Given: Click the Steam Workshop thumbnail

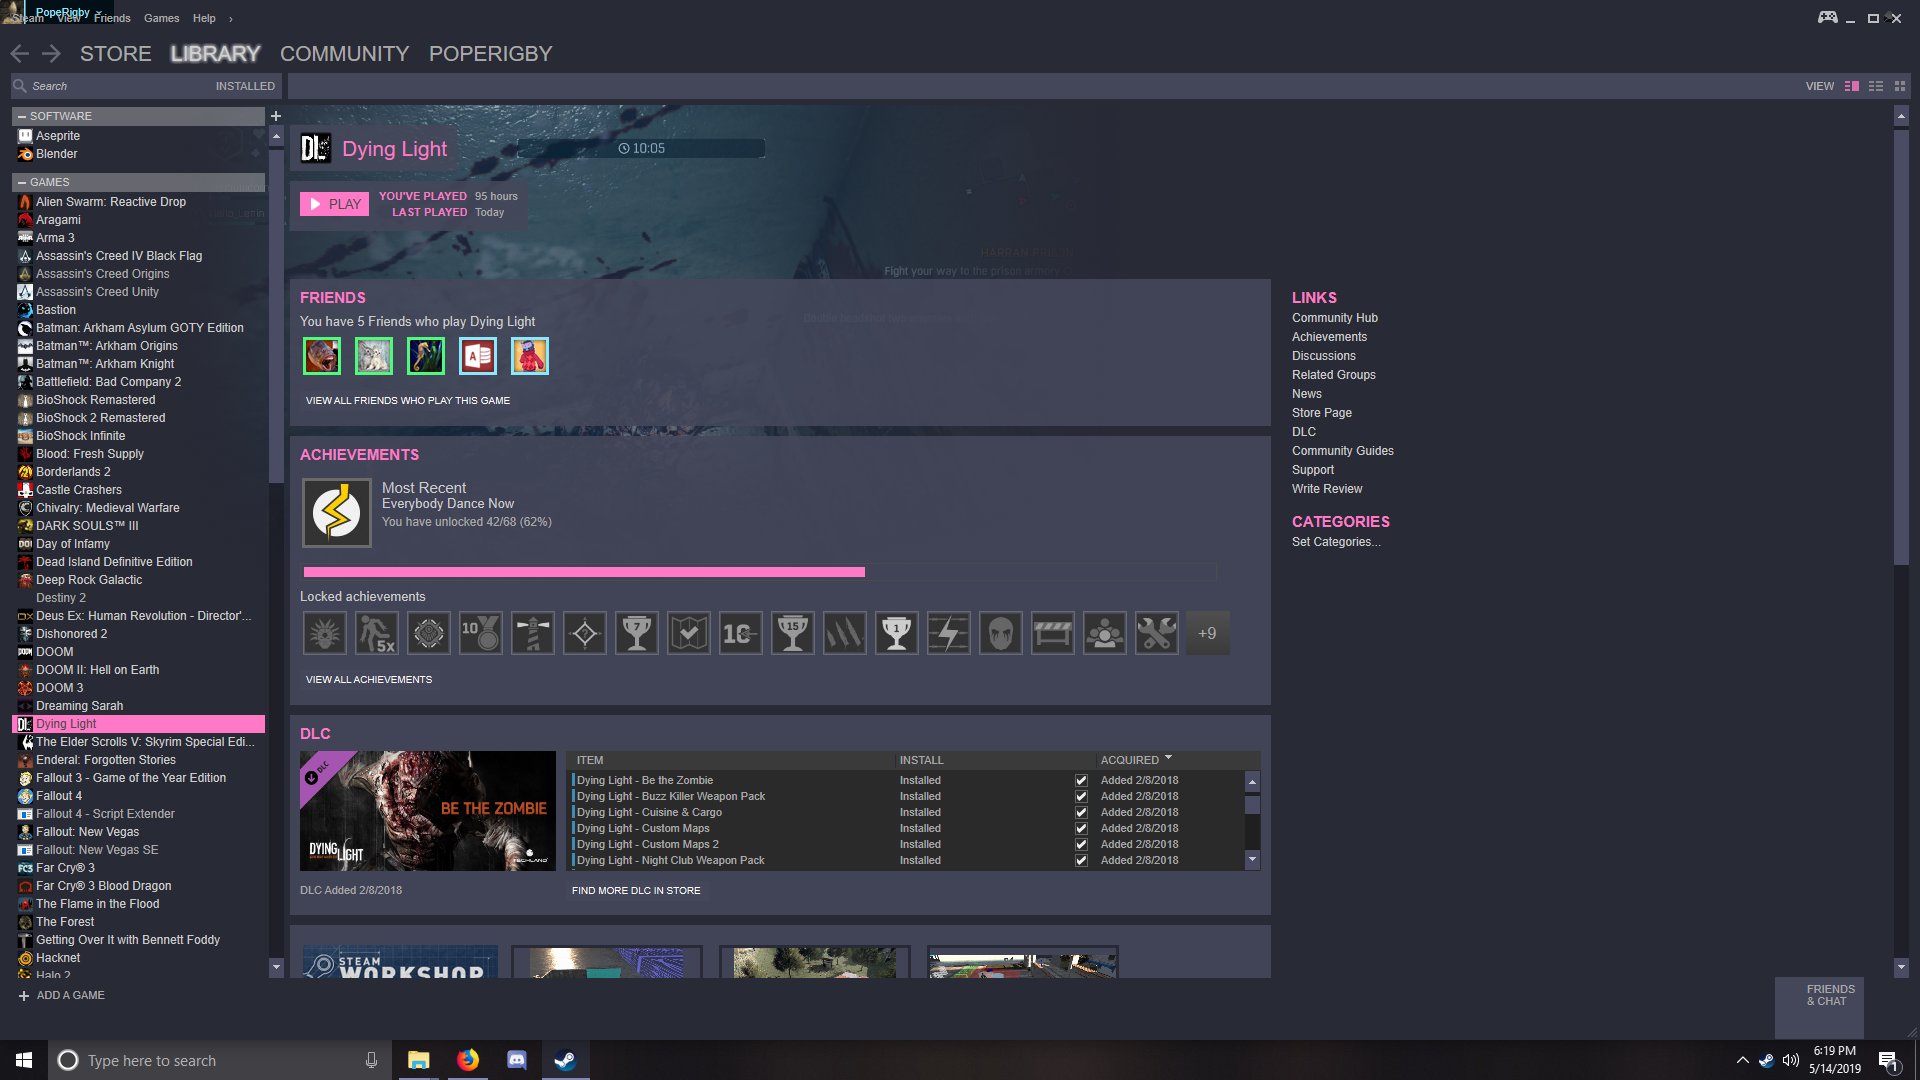Looking at the screenshot, I should click(398, 962).
